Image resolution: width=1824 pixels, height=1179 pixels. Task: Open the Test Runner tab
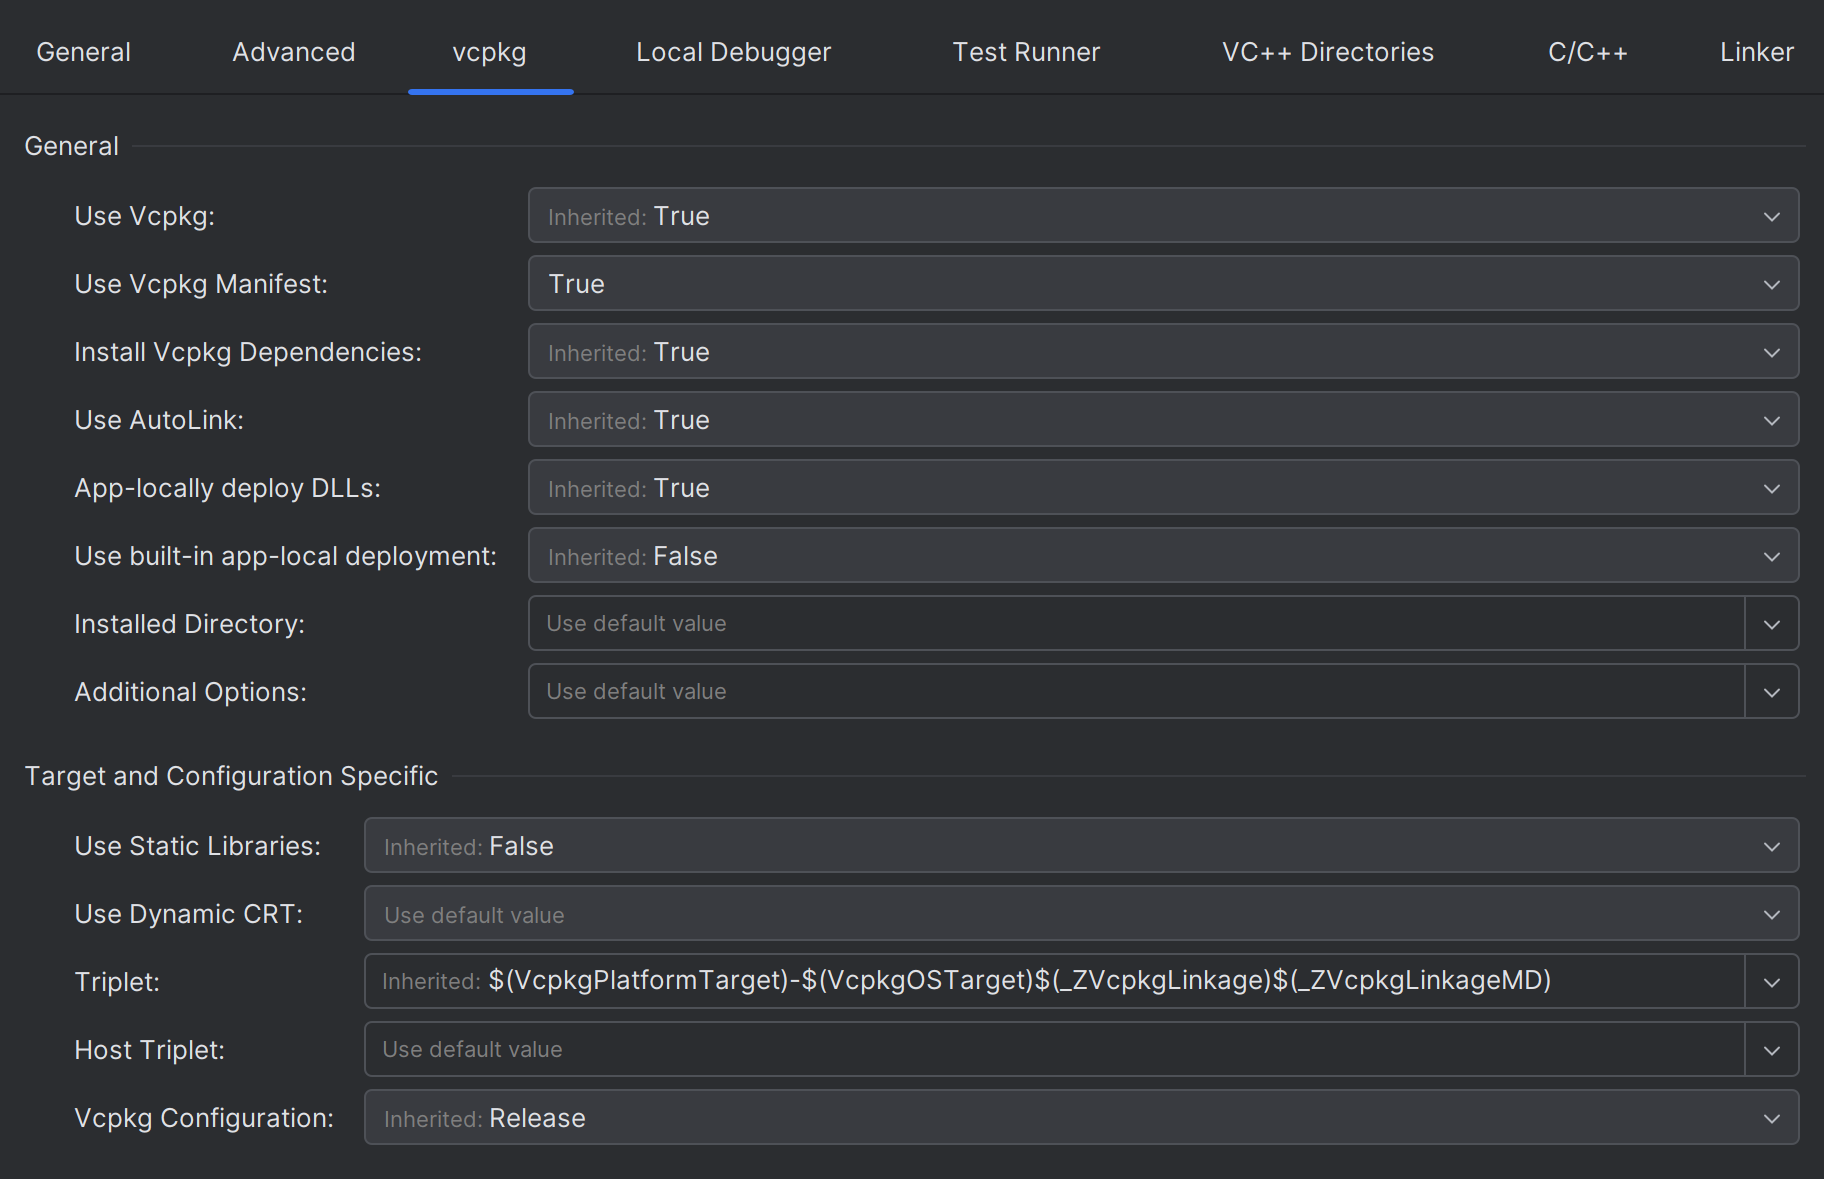tap(1026, 52)
